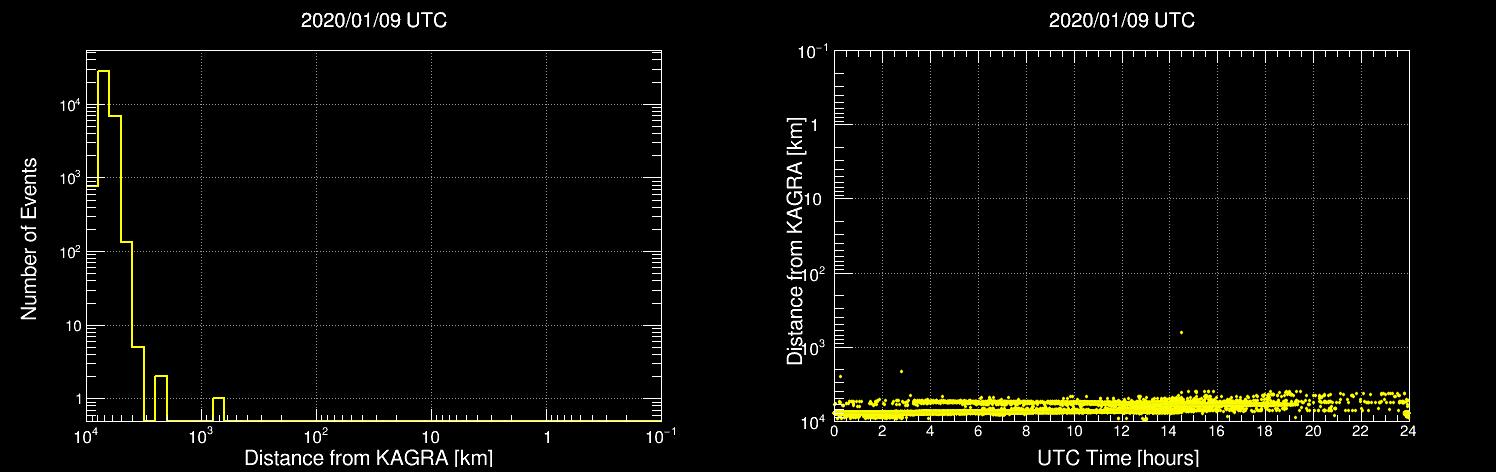Click the 10^4 tick on the histogram's distance x-axis

tap(87, 435)
